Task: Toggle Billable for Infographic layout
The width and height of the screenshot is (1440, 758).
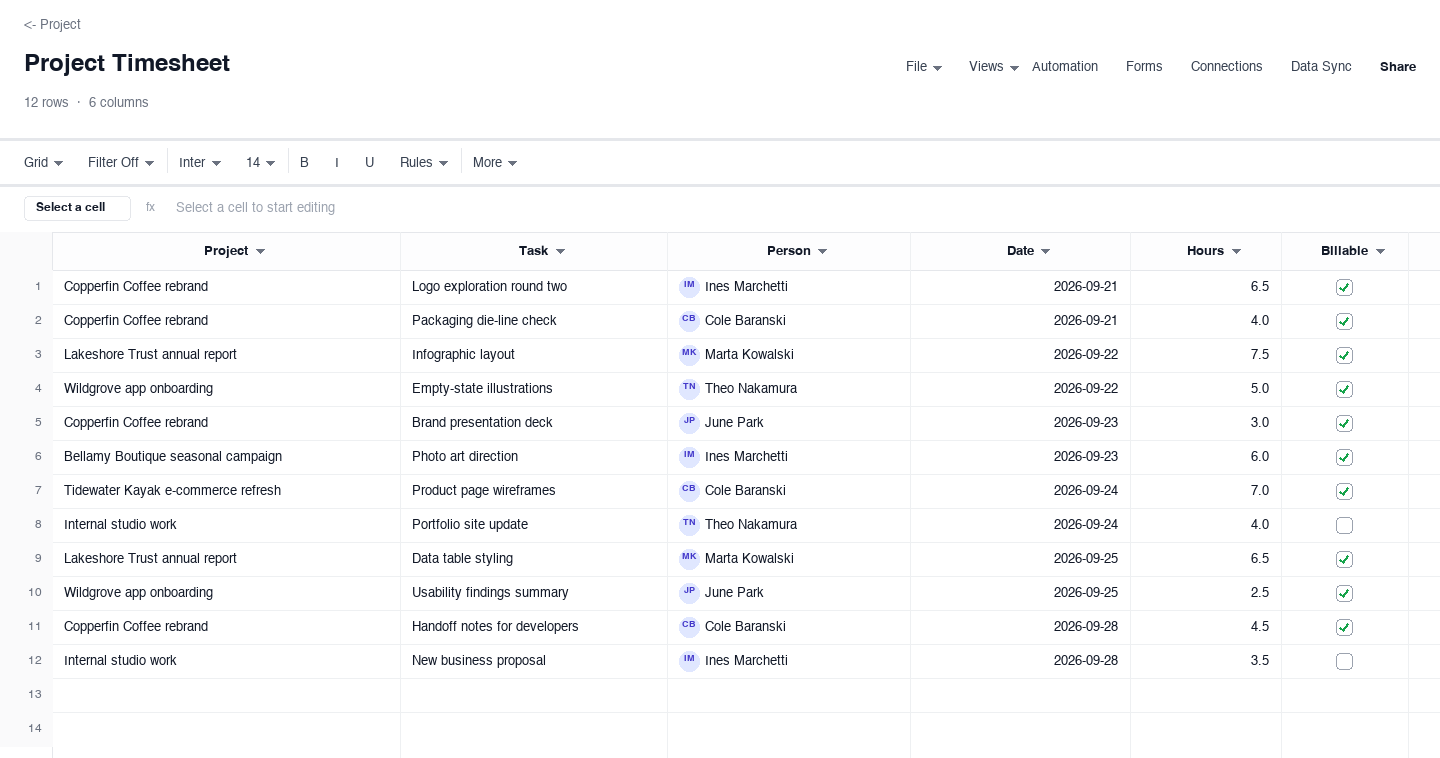Action: [1344, 355]
